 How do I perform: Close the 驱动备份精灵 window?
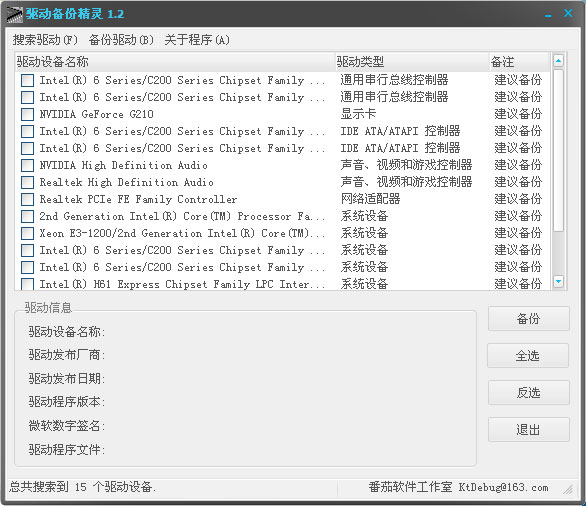568,13
